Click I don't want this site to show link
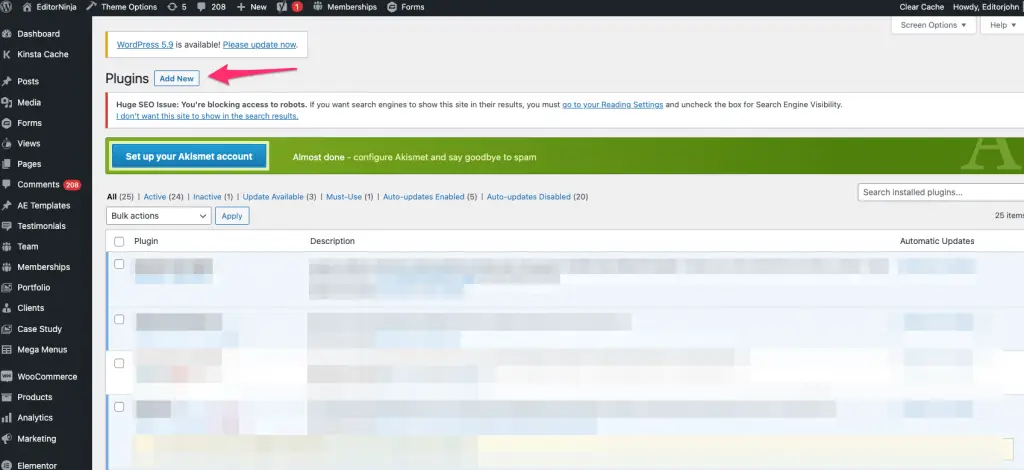 [x=207, y=116]
